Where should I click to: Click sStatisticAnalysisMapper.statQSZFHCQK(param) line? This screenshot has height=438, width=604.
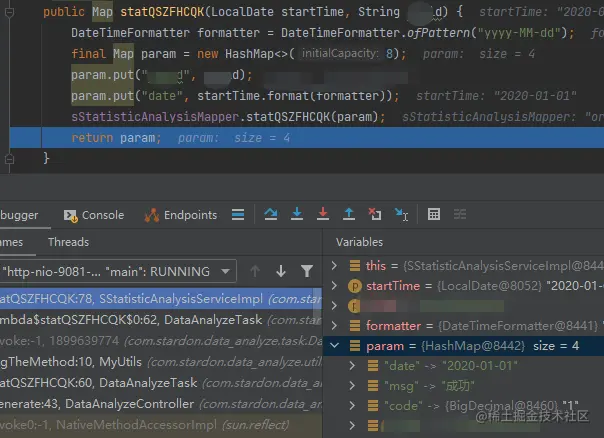tap(228, 117)
